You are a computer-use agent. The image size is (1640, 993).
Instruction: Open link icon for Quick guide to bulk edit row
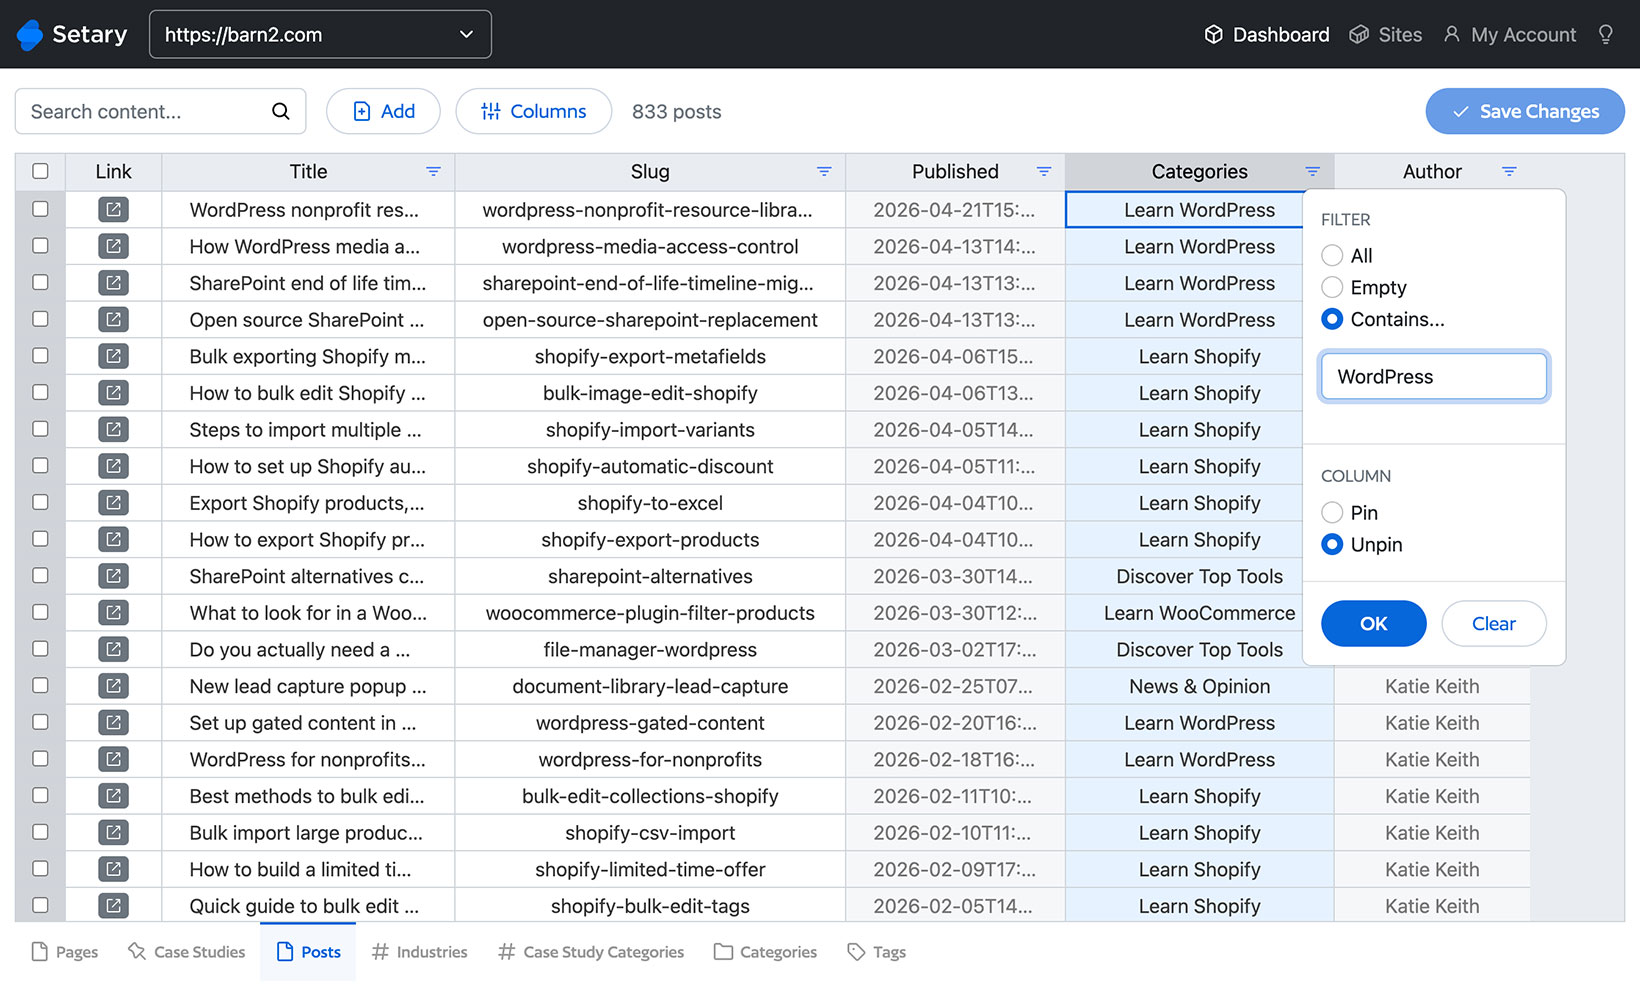coord(113,906)
